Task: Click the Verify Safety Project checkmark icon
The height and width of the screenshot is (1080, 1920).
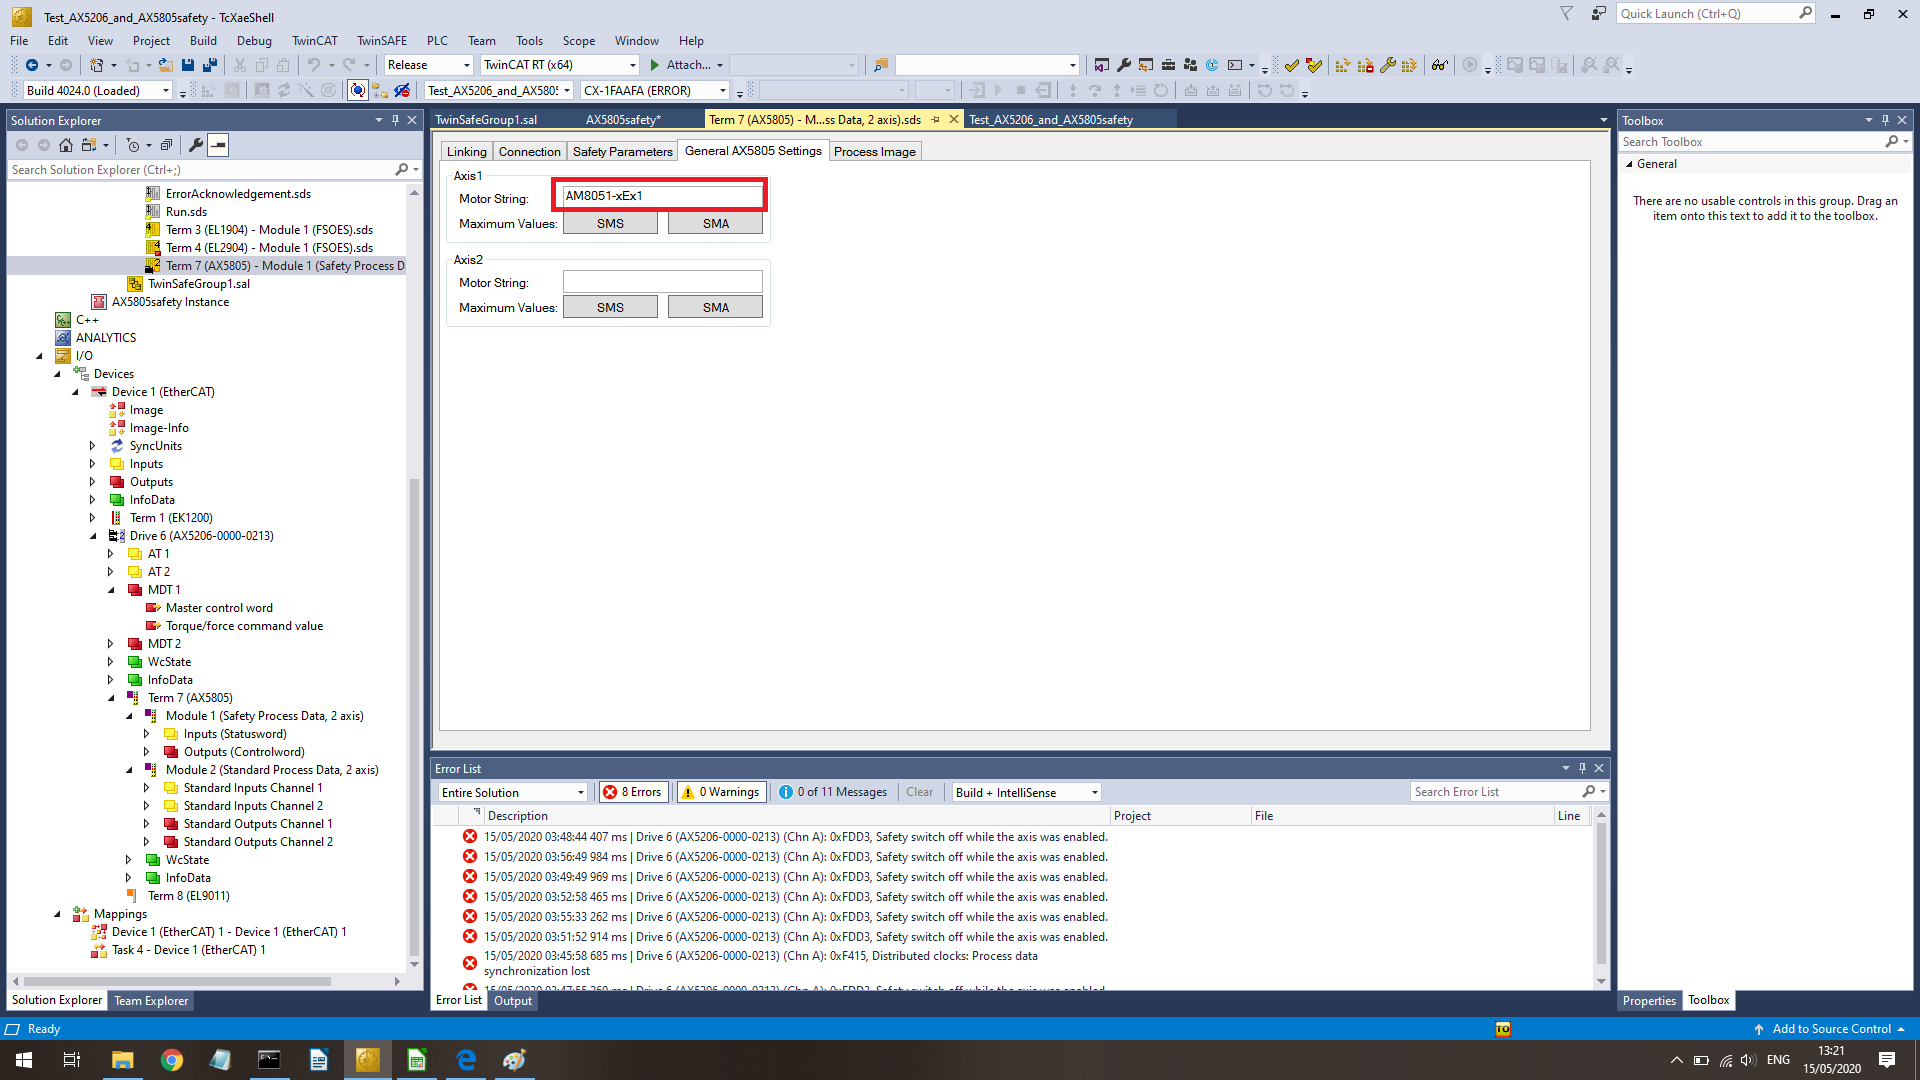Action: click(x=1291, y=65)
